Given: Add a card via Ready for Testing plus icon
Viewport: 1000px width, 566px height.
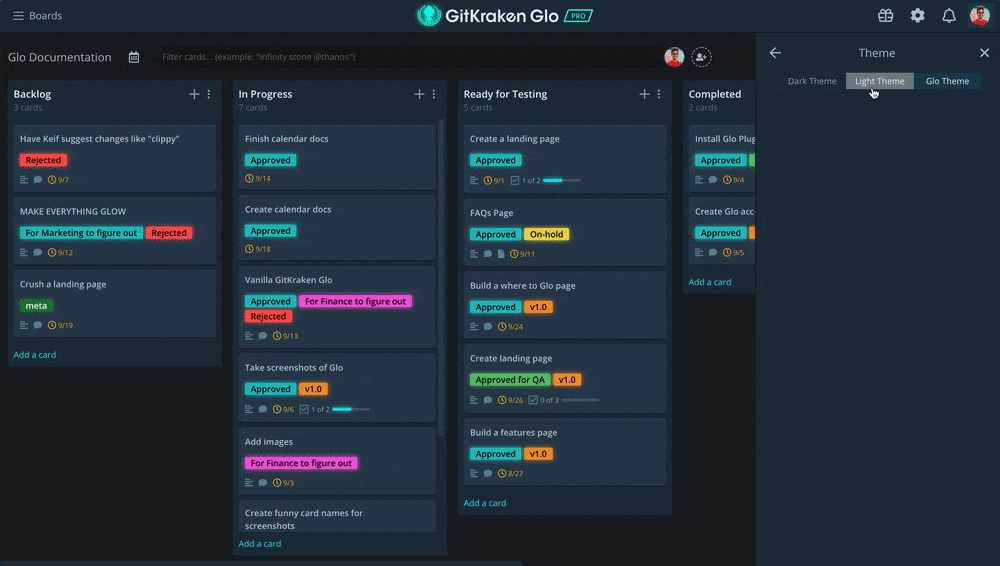Looking at the screenshot, I should coord(644,94).
